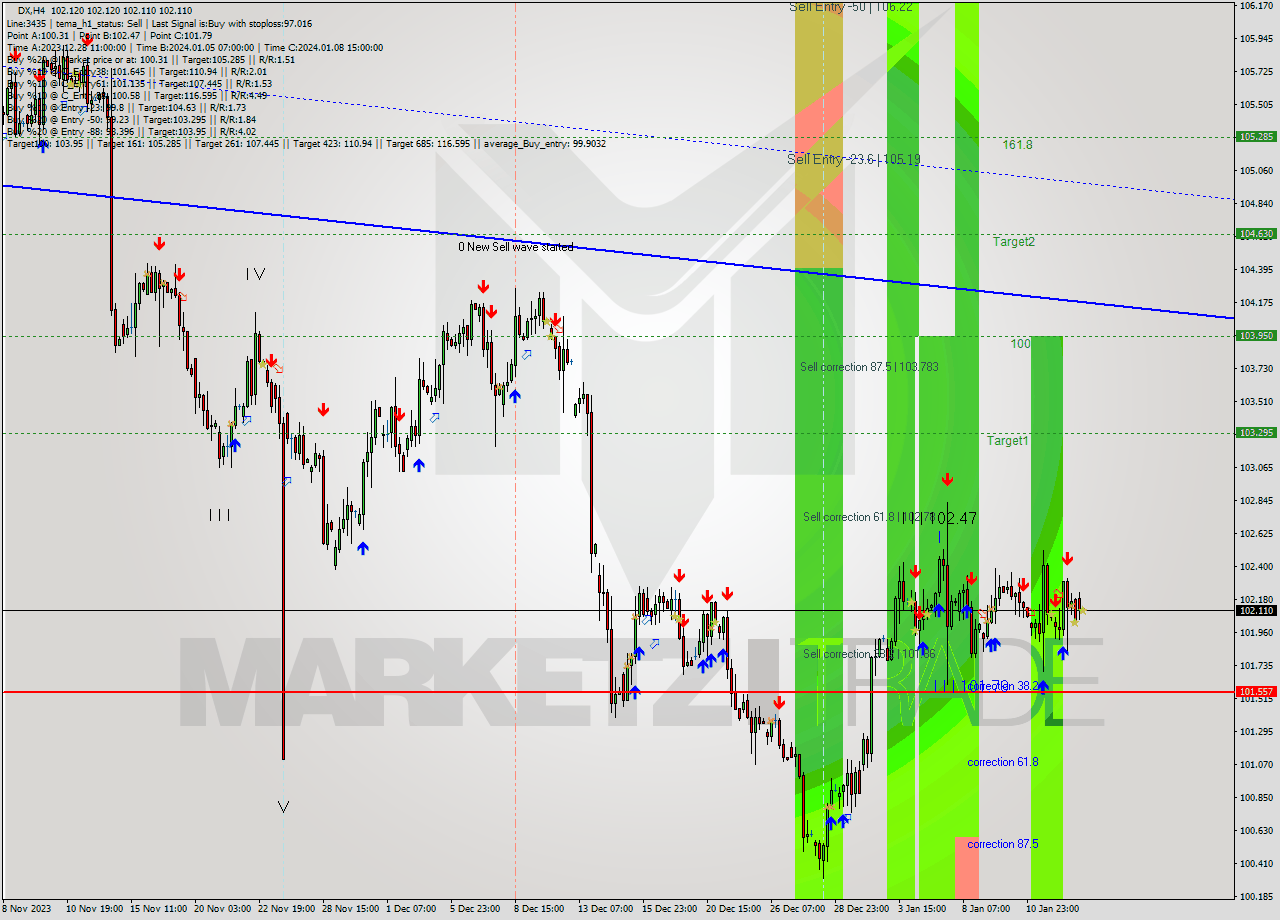The image size is (1280, 920).
Task: Click the '20 Dec 15:00' time label
Action: pos(733,909)
